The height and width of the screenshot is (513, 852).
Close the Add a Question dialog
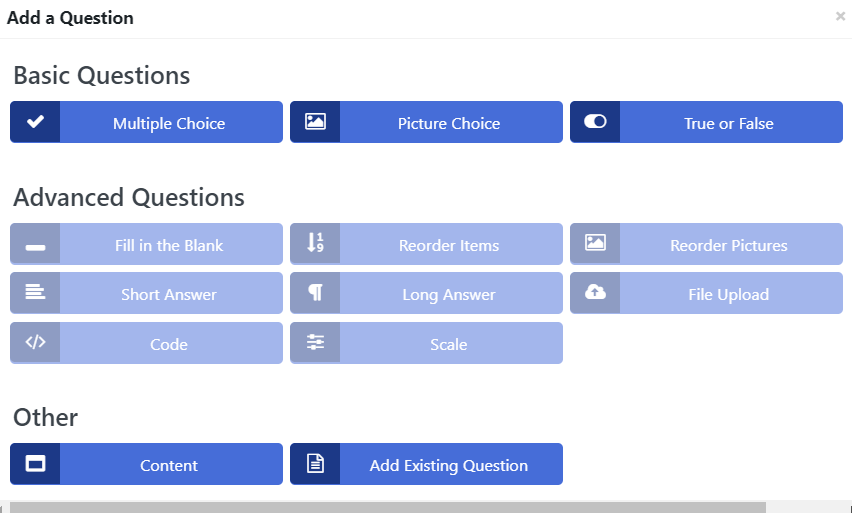point(840,17)
